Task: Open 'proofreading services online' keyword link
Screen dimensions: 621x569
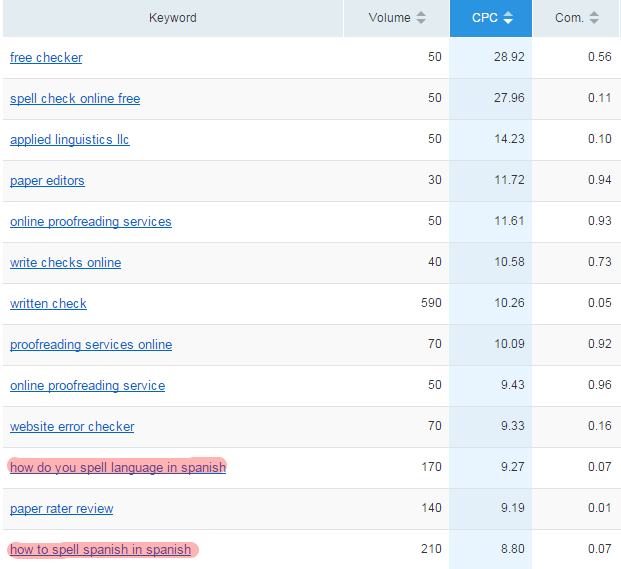Action: click(x=91, y=345)
